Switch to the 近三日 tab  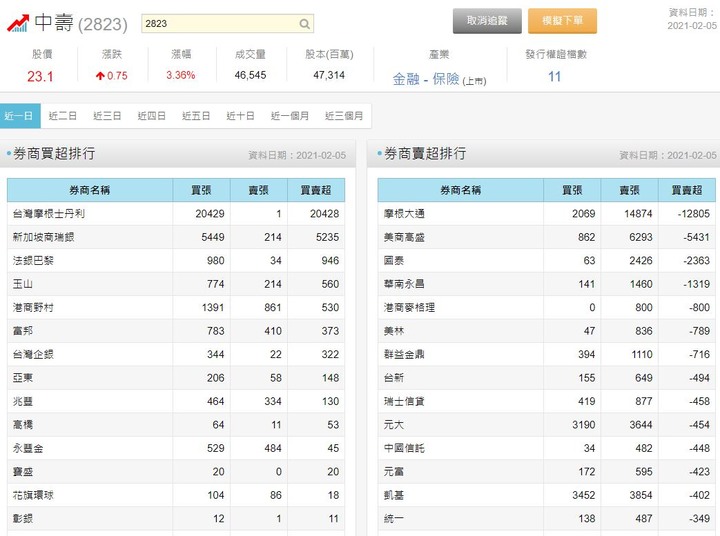coord(107,116)
